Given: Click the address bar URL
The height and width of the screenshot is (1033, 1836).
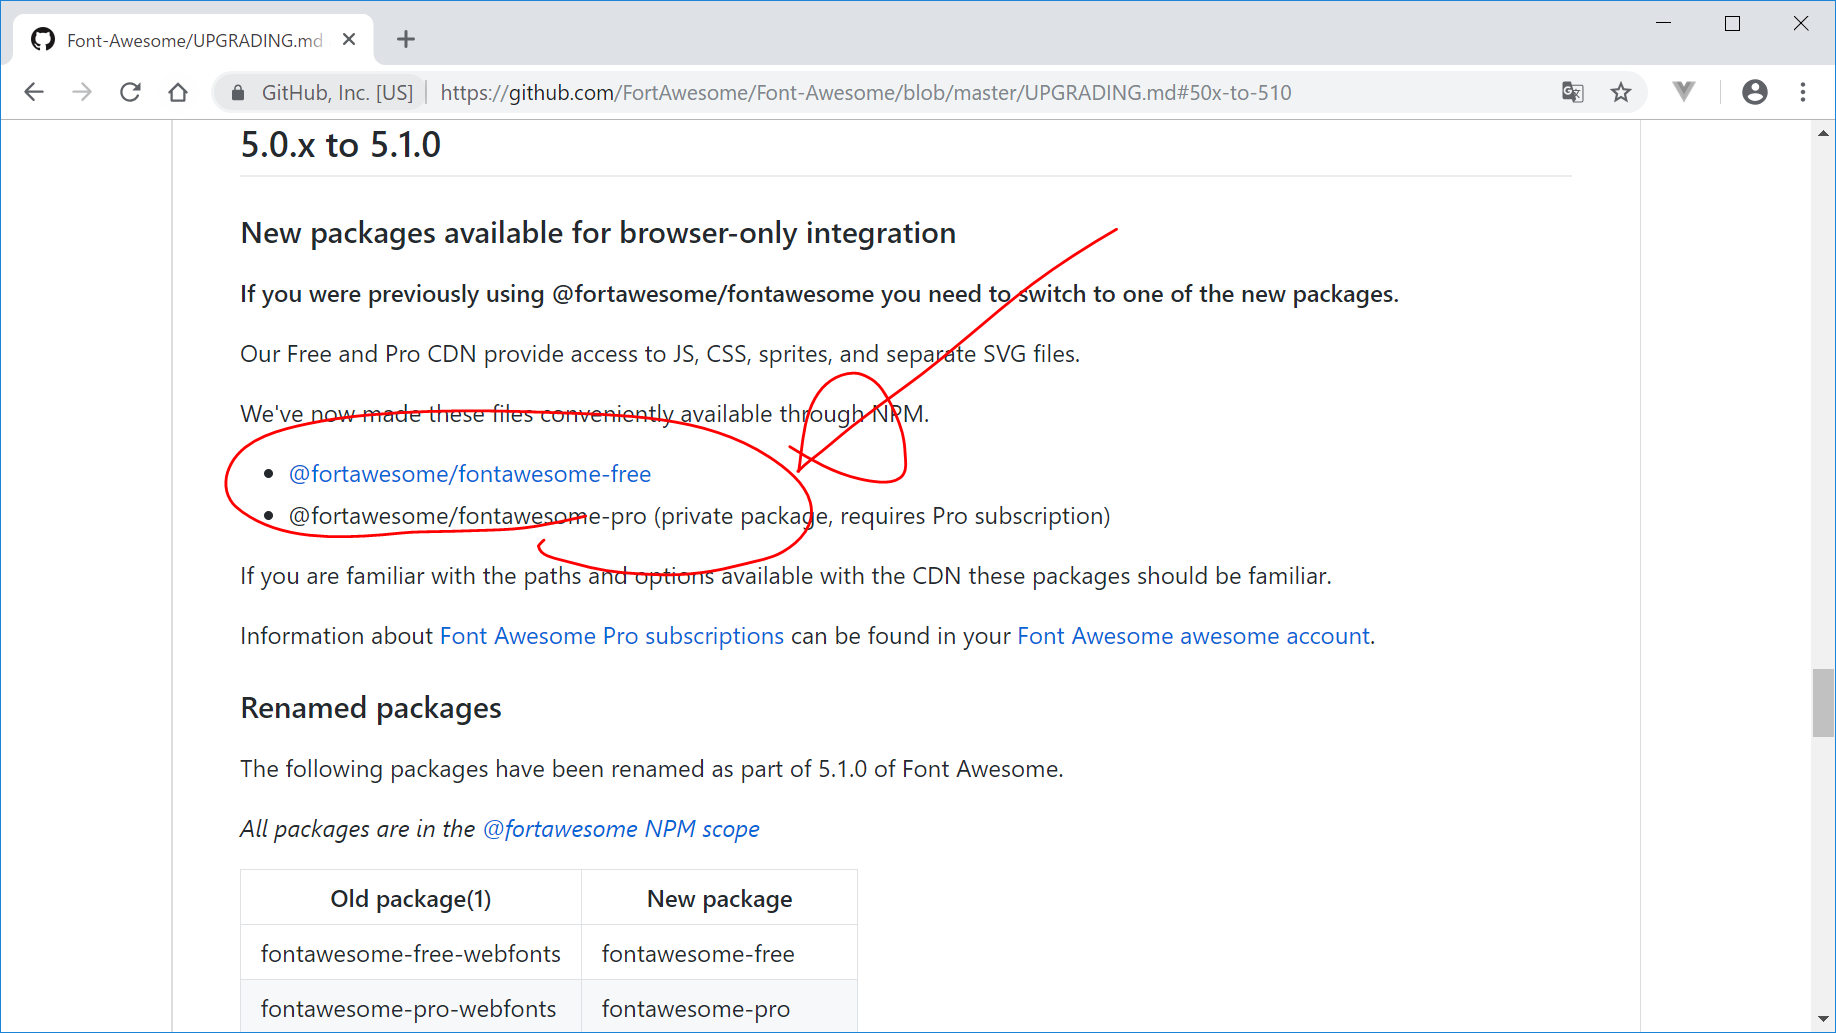Looking at the screenshot, I should coord(865,93).
